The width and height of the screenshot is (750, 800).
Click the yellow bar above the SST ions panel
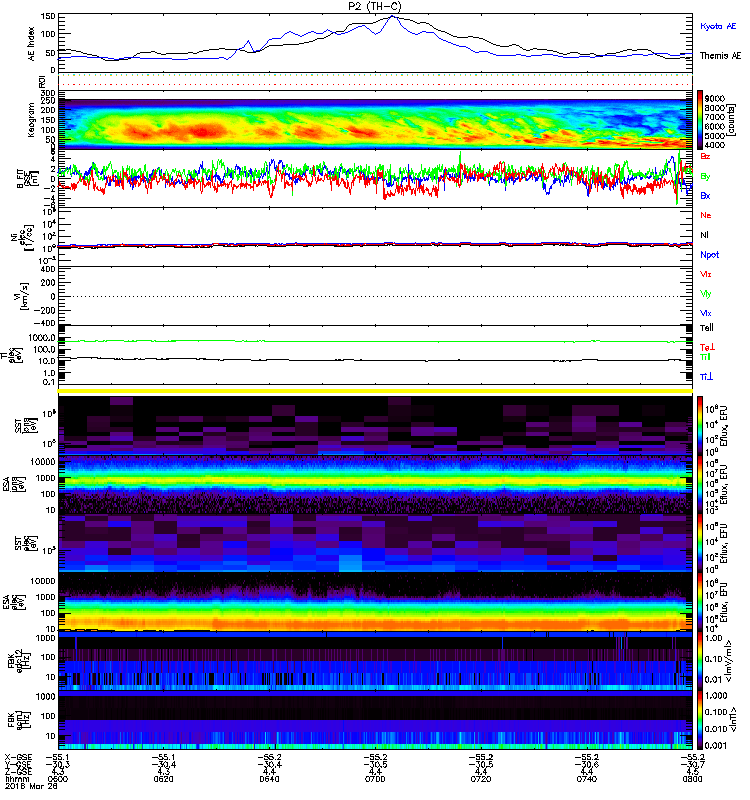tap(376, 391)
